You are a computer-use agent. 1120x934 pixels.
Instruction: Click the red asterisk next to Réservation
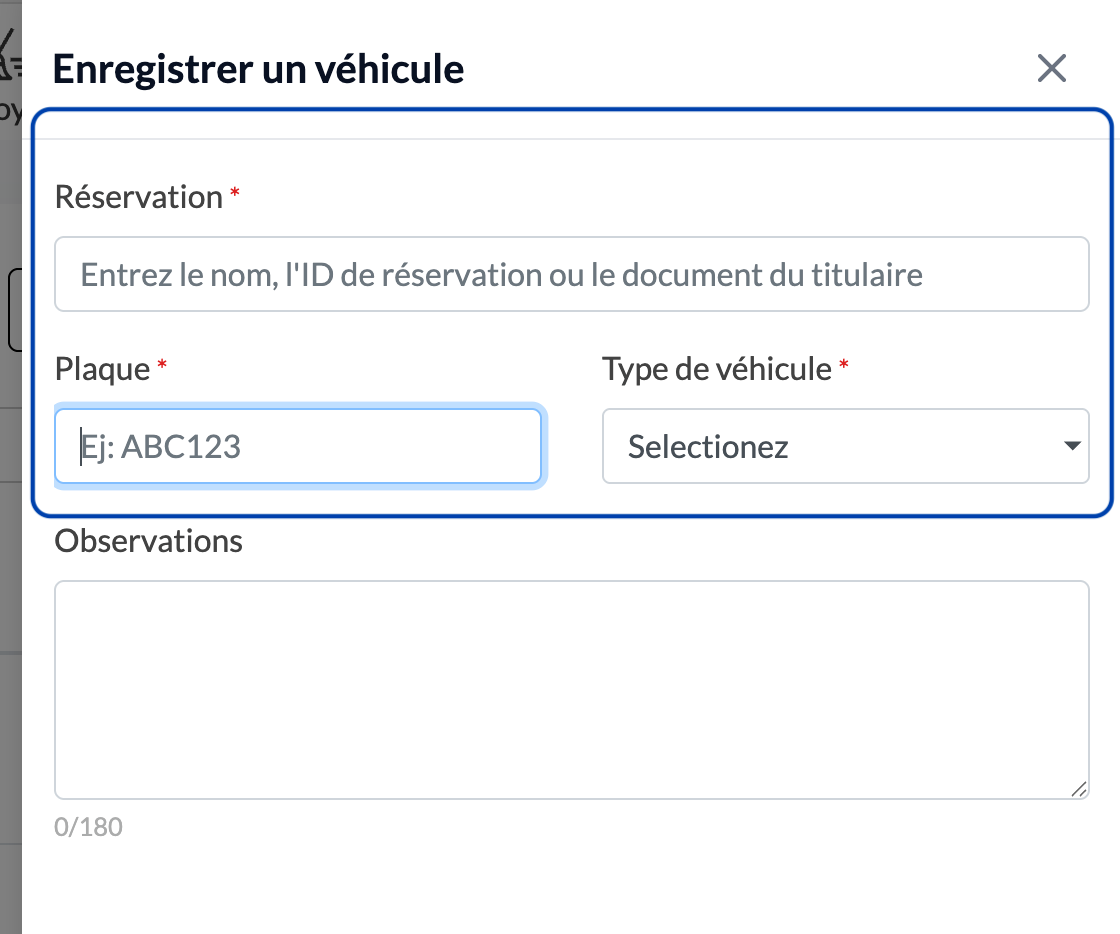[234, 193]
